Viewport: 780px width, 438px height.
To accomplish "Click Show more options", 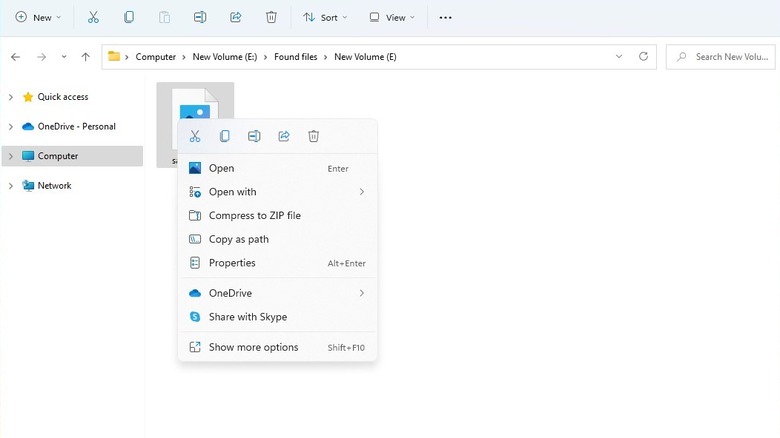I will click(253, 347).
